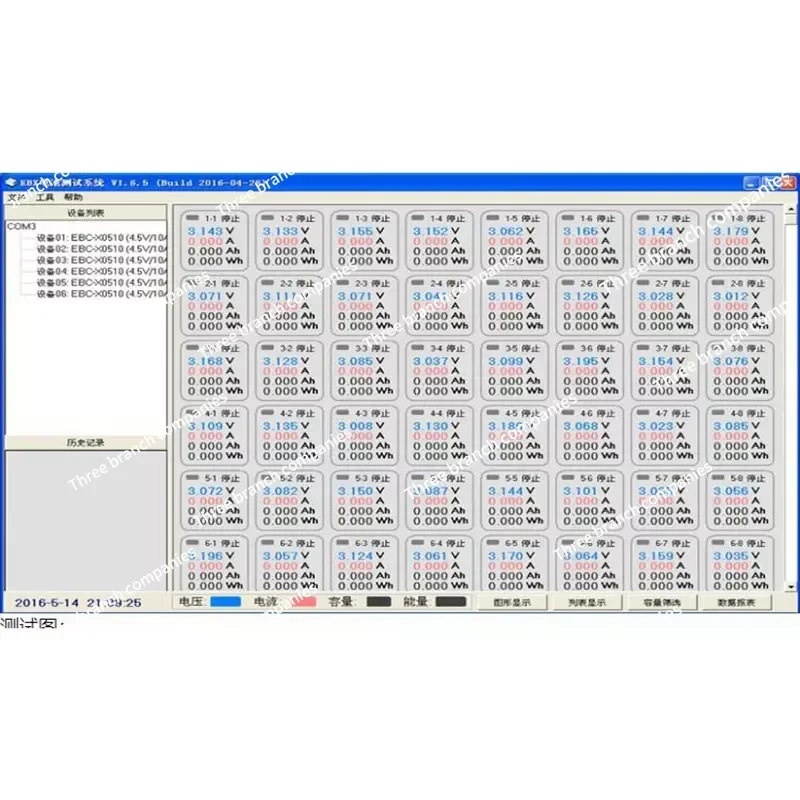Viewport: 800px width, 800px height.
Task: Click the 列表显示 button
Action: (587, 603)
